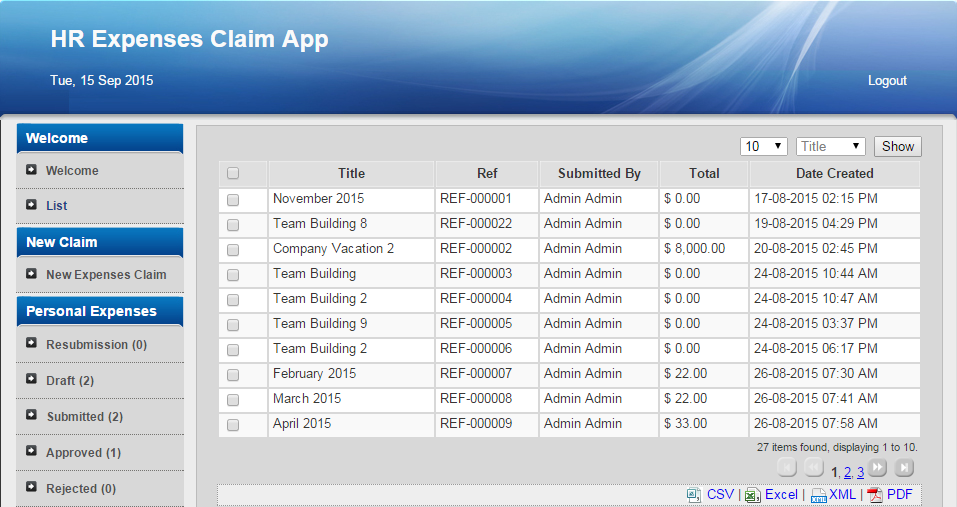
Task: Check the Company Vacation 2 row checkbox
Action: click(x=233, y=249)
